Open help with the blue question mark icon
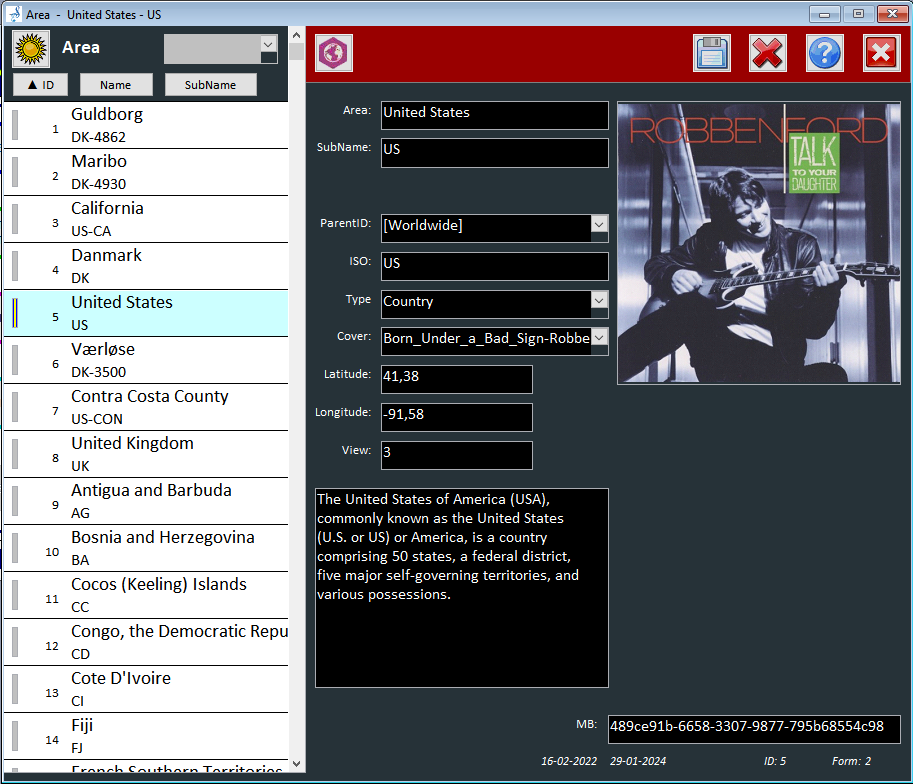 click(824, 53)
